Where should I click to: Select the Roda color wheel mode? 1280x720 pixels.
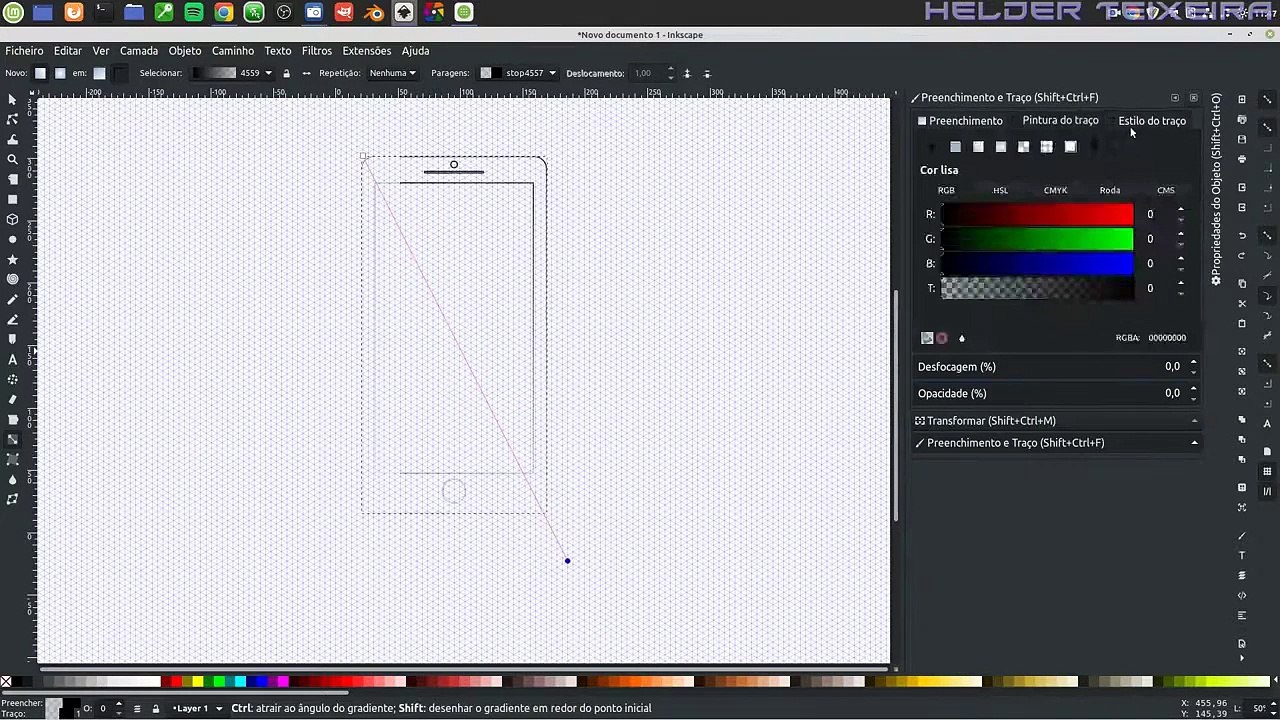(x=1110, y=190)
